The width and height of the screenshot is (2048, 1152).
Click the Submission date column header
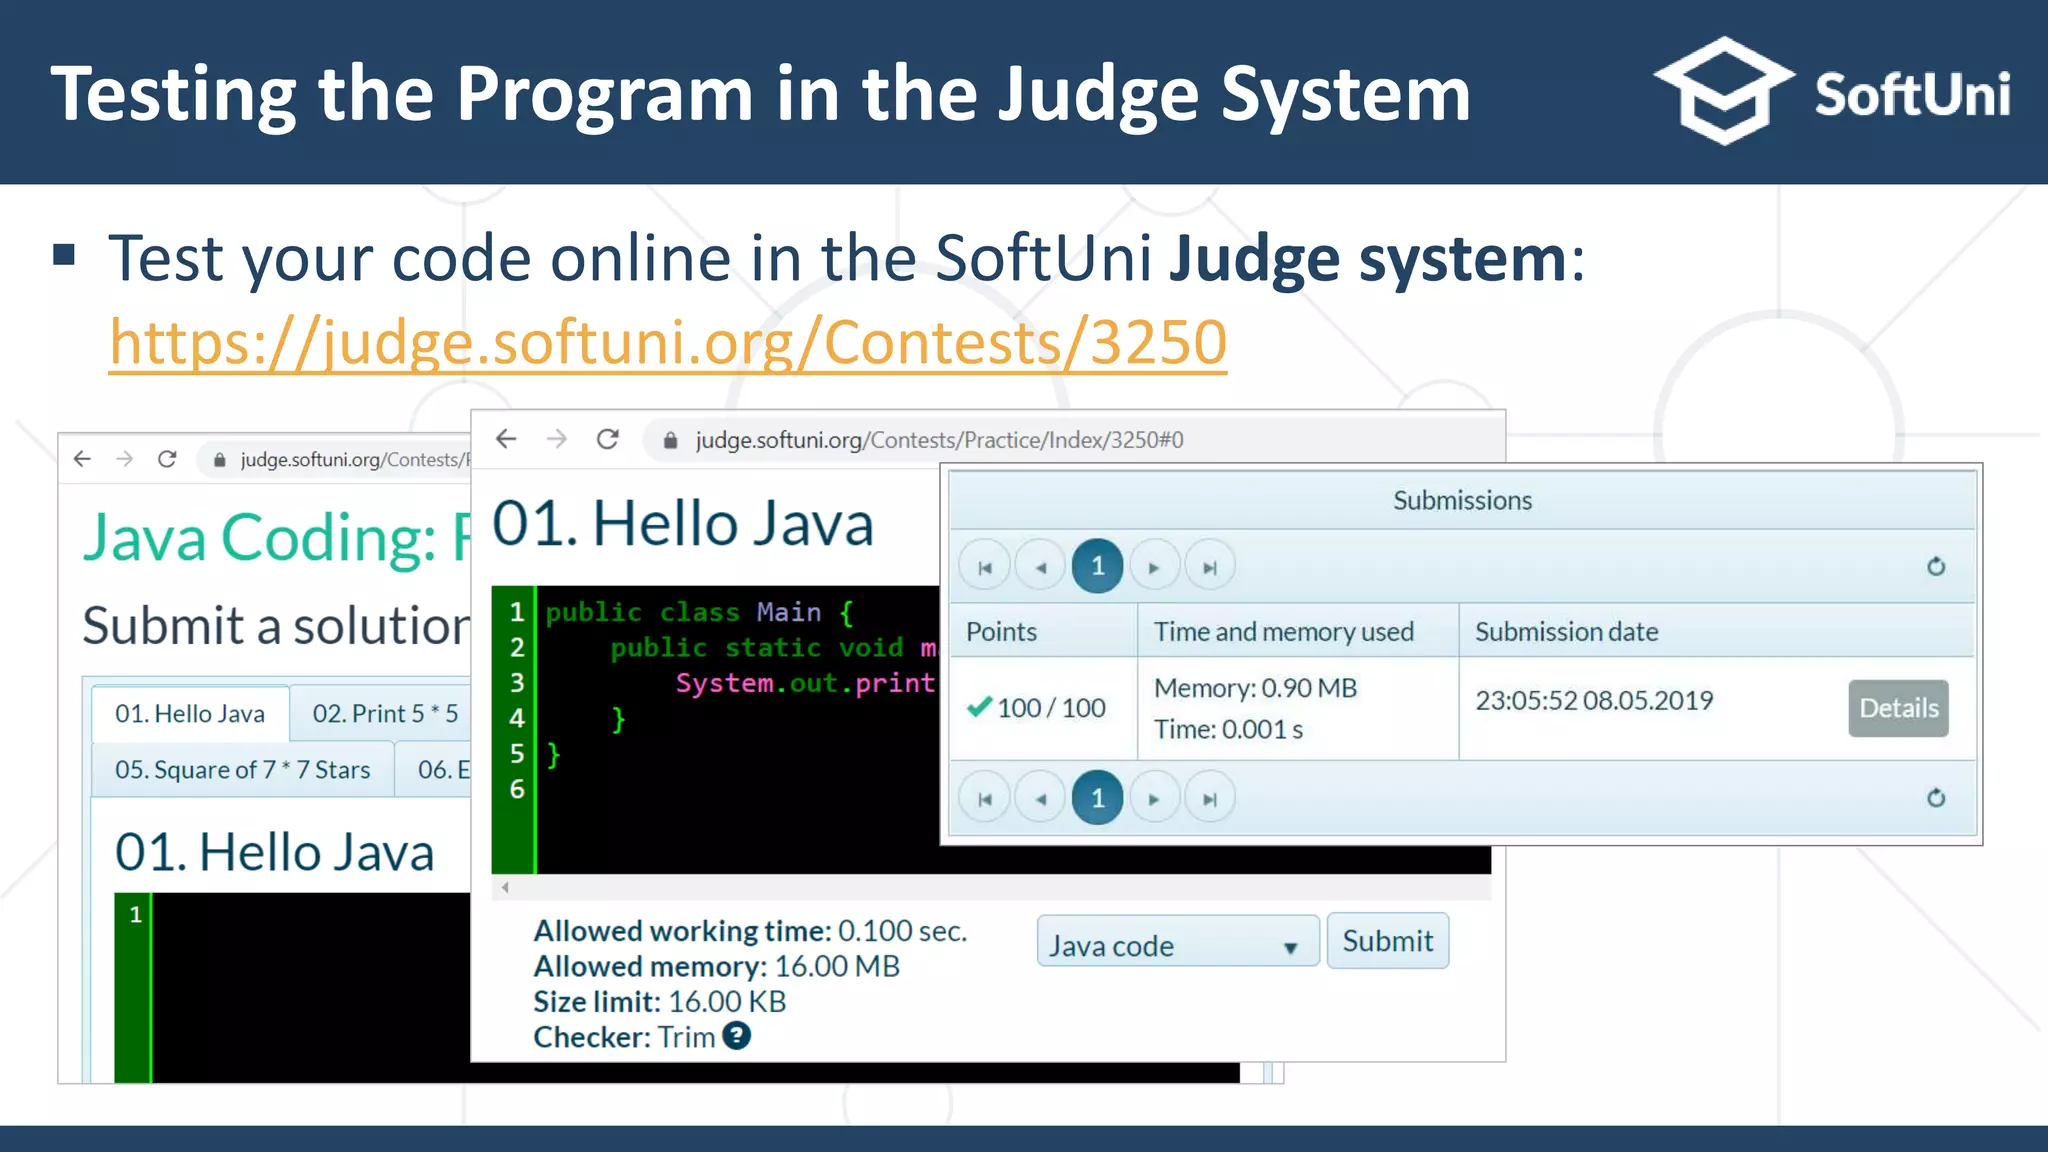click(1717, 631)
